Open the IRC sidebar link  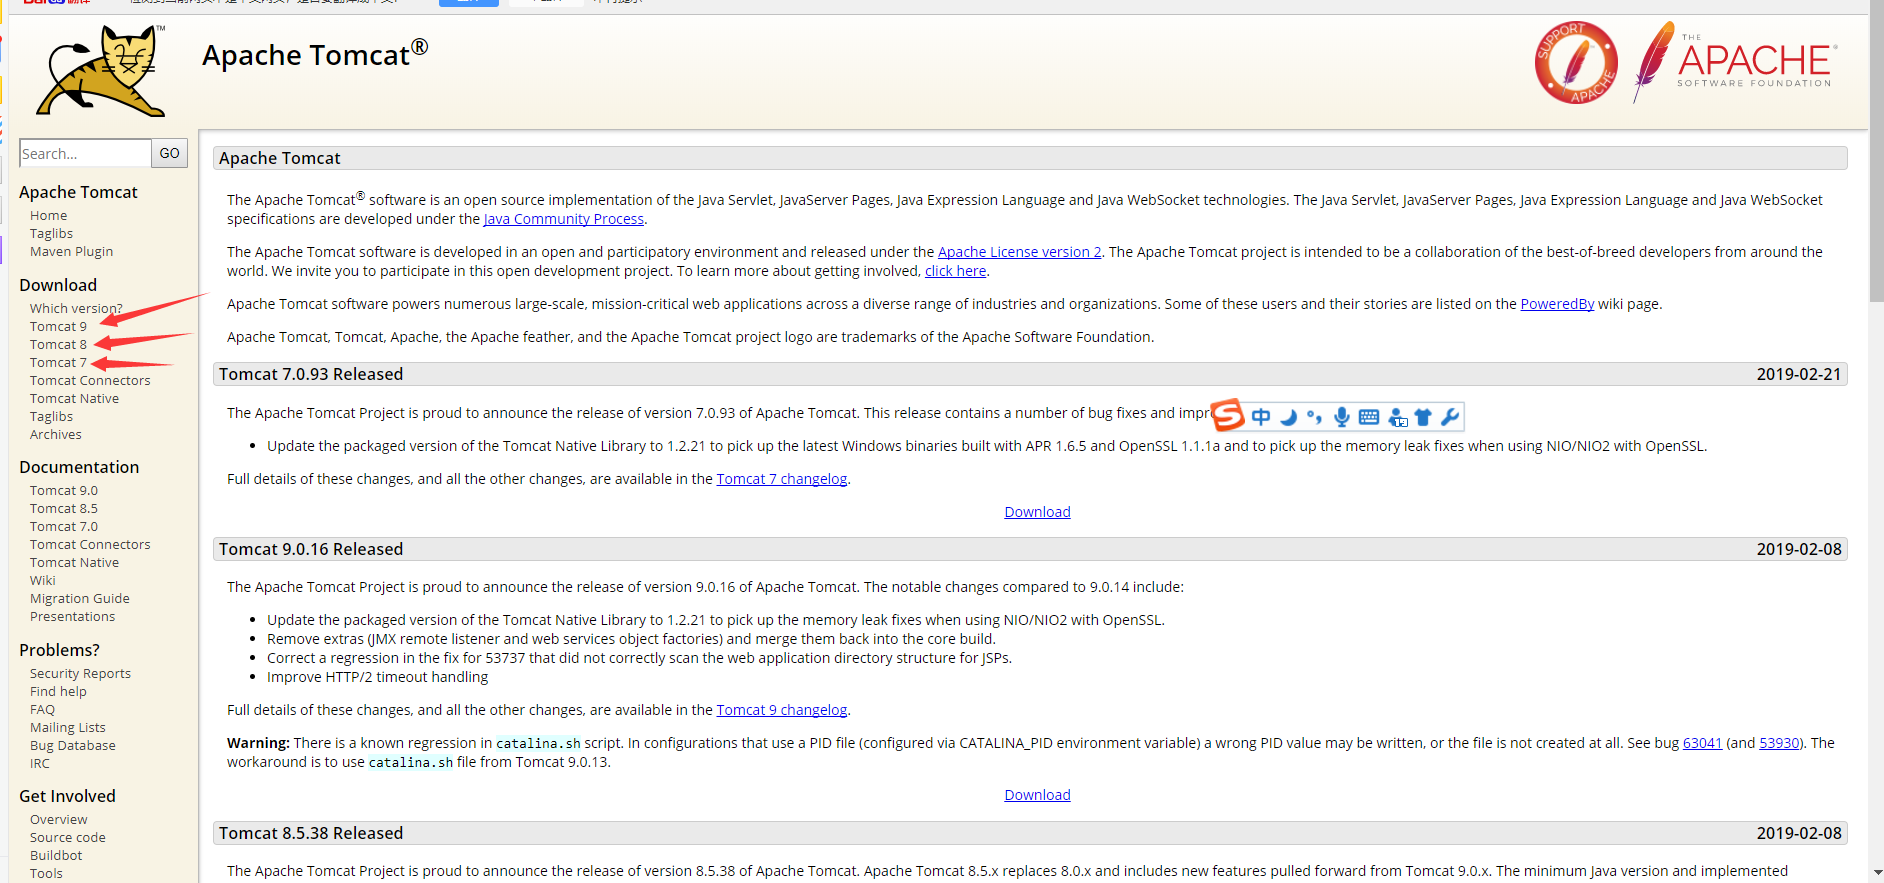[x=40, y=763]
